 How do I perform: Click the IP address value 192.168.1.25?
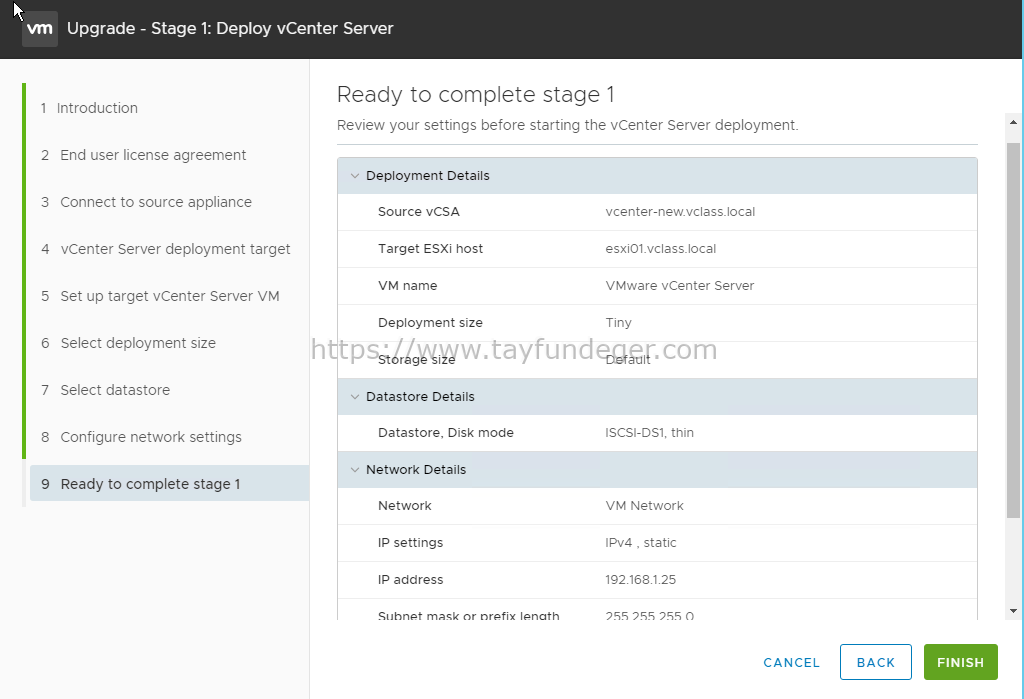640,579
